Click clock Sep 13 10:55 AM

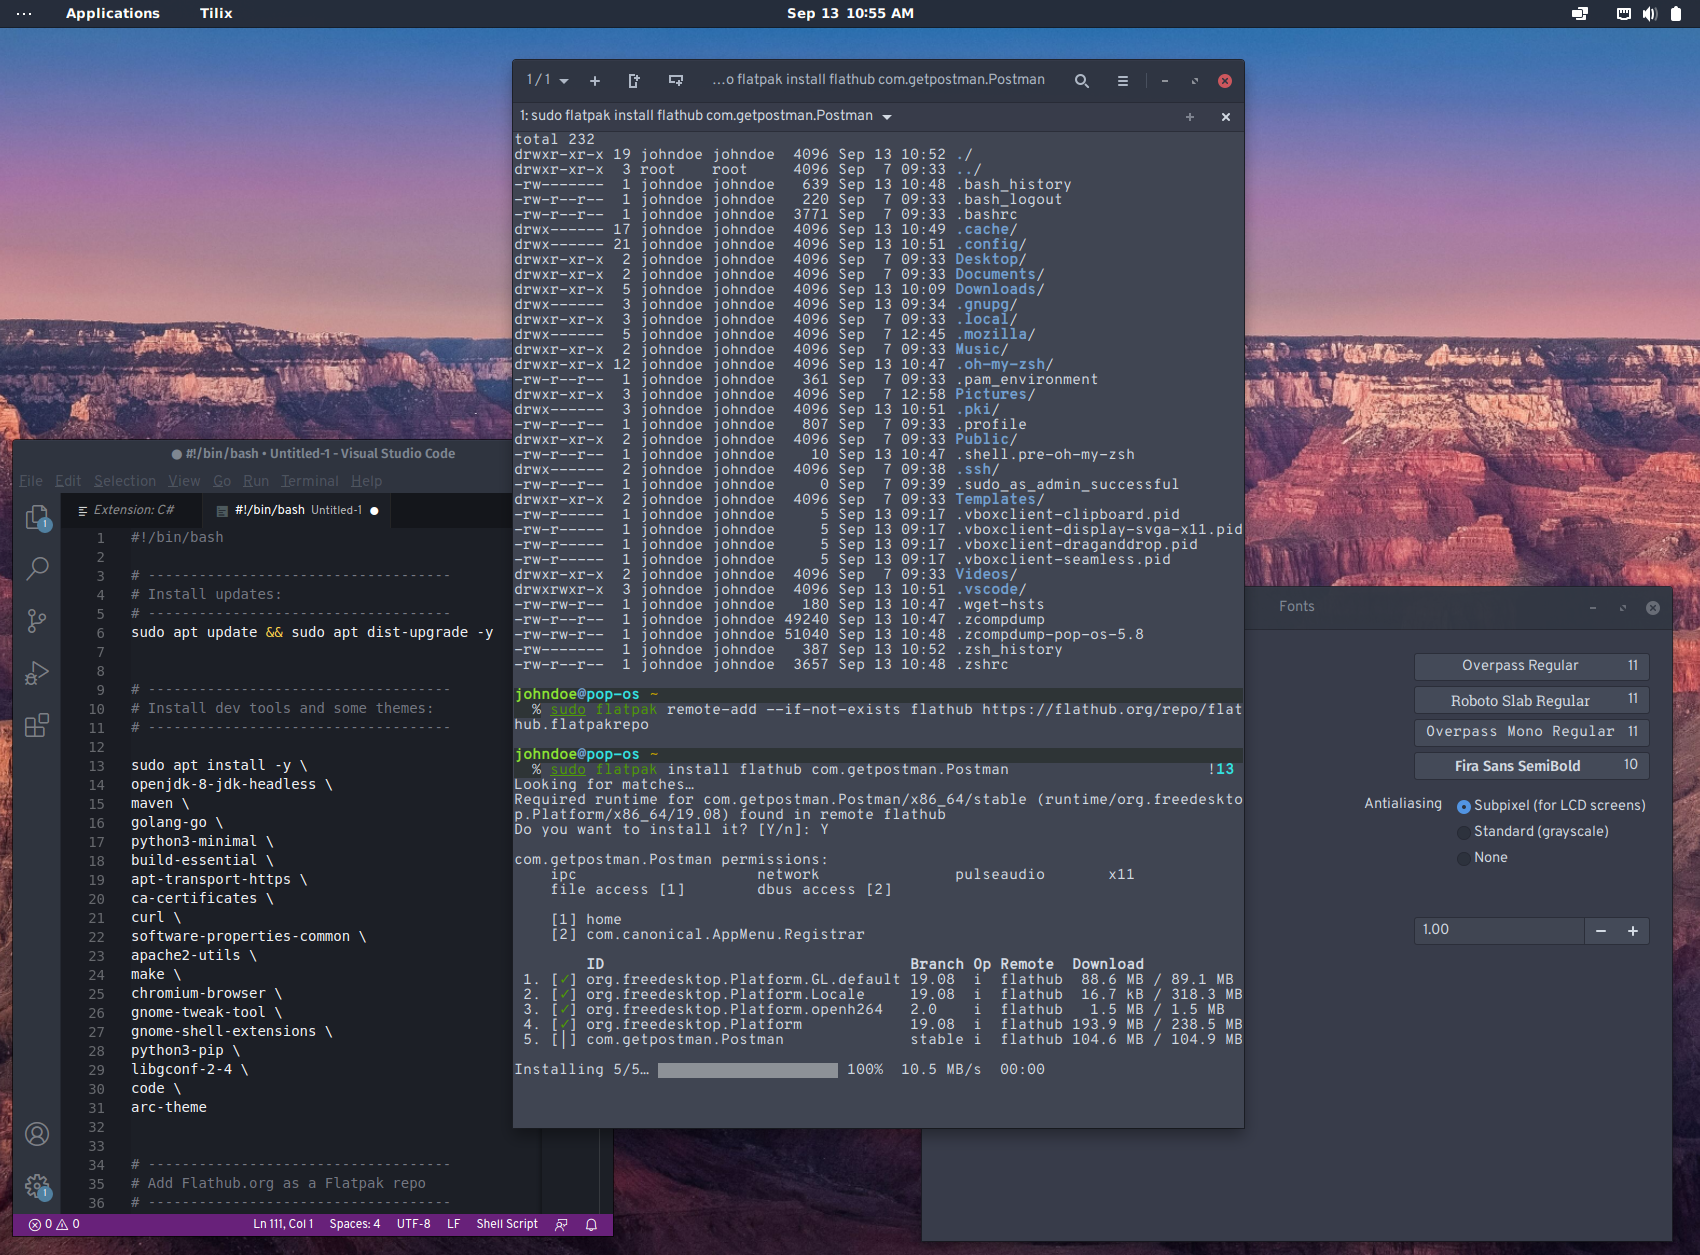(850, 13)
